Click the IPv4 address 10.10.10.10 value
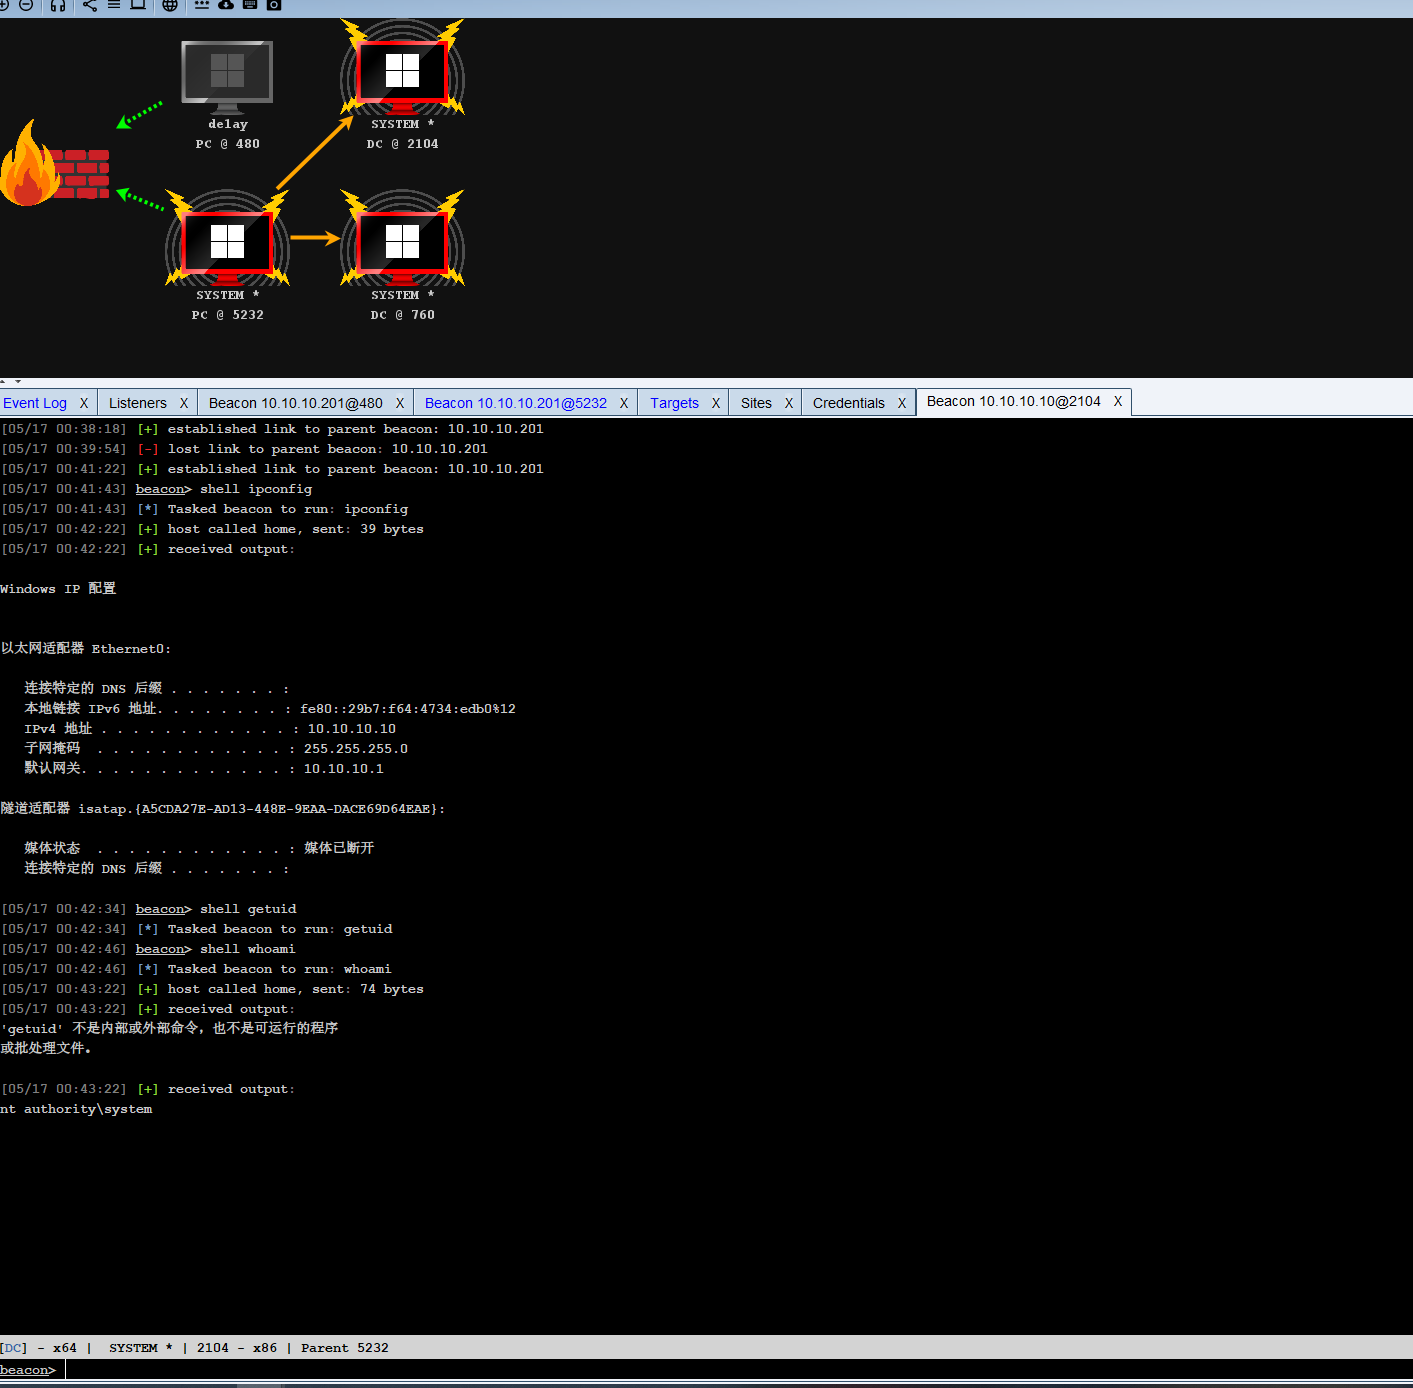 coord(352,729)
